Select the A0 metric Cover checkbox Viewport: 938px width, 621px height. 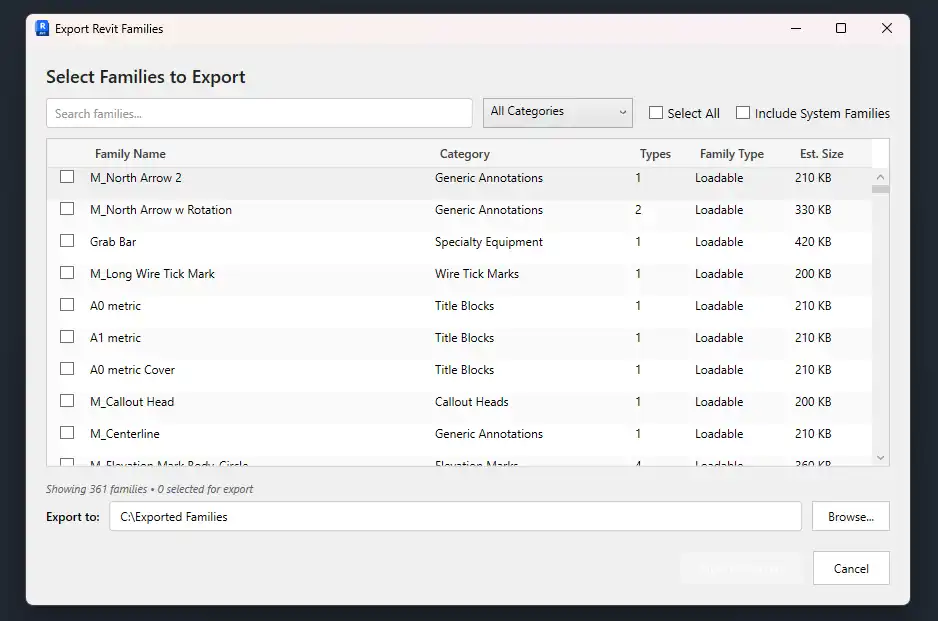tap(67, 369)
